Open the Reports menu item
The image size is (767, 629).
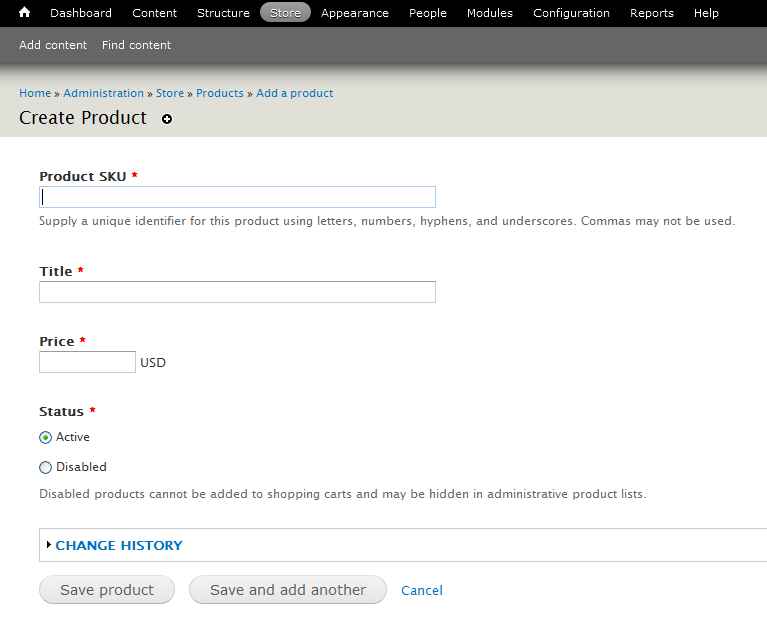pos(651,13)
